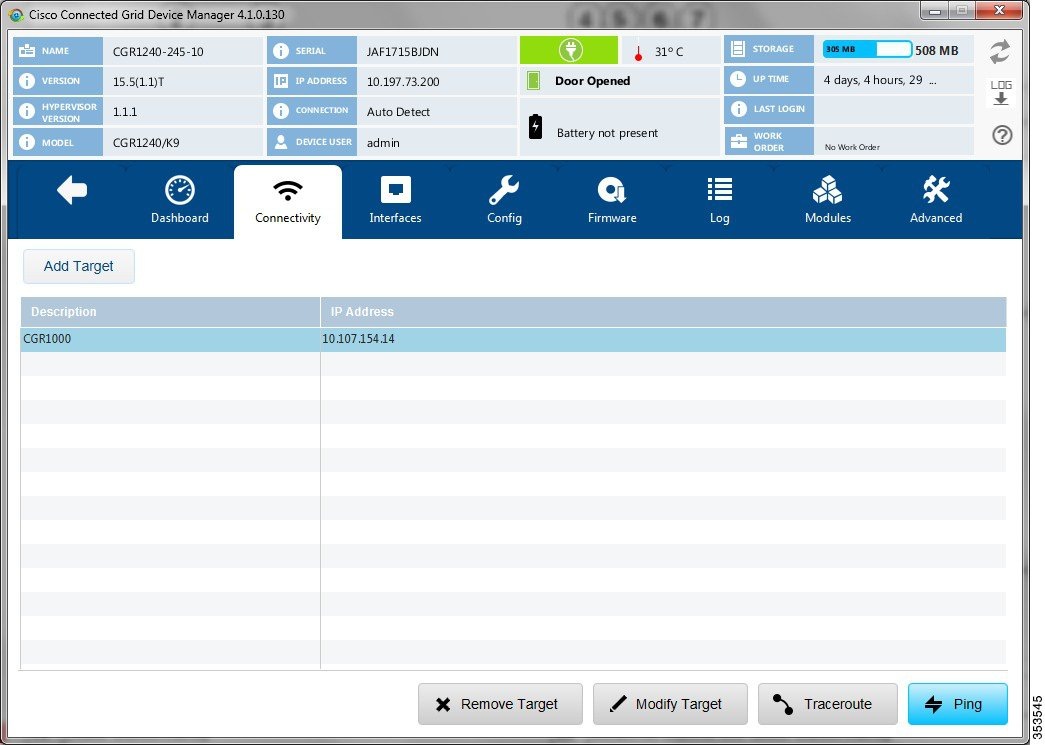Click the admin device user value
The image size is (1045, 745).
pyautogui.click(x=383, y=143)
